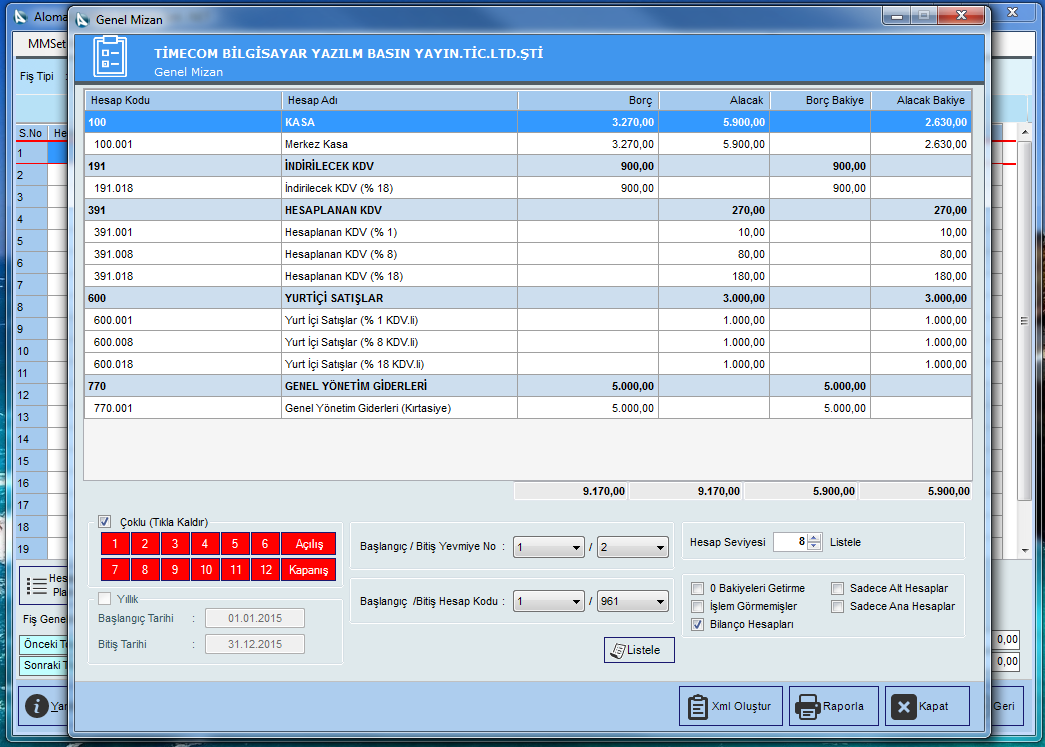Screen dimensions: 1045x747
Task: Click the Hesap Seviyesi value field
Action: (790, 542)
